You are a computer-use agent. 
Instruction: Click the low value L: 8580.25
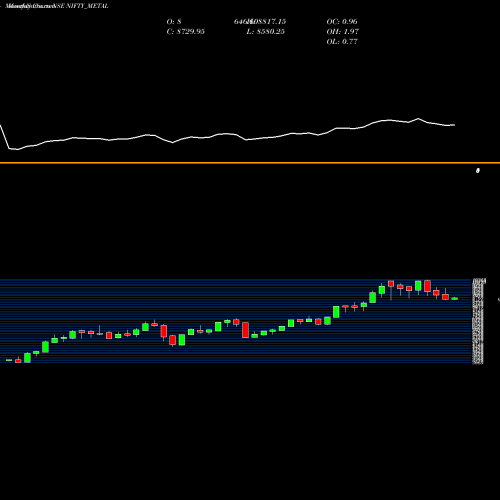(x=266, y=32)
